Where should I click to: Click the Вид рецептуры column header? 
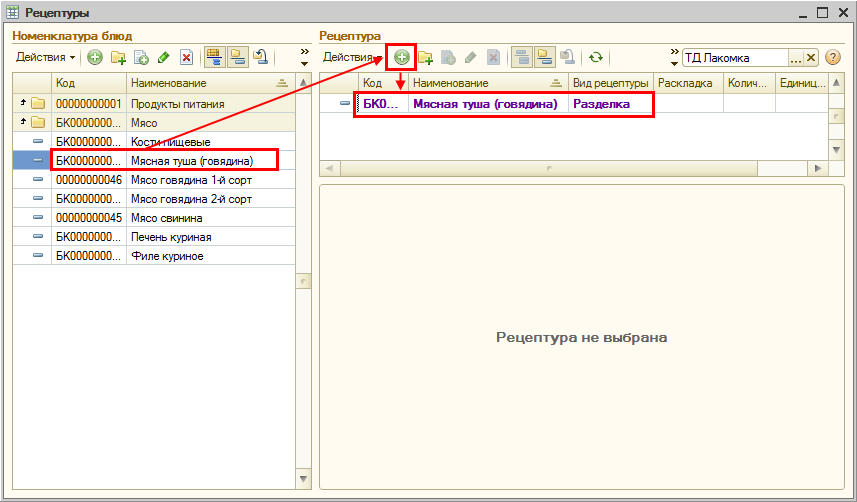tap(610, 83)
